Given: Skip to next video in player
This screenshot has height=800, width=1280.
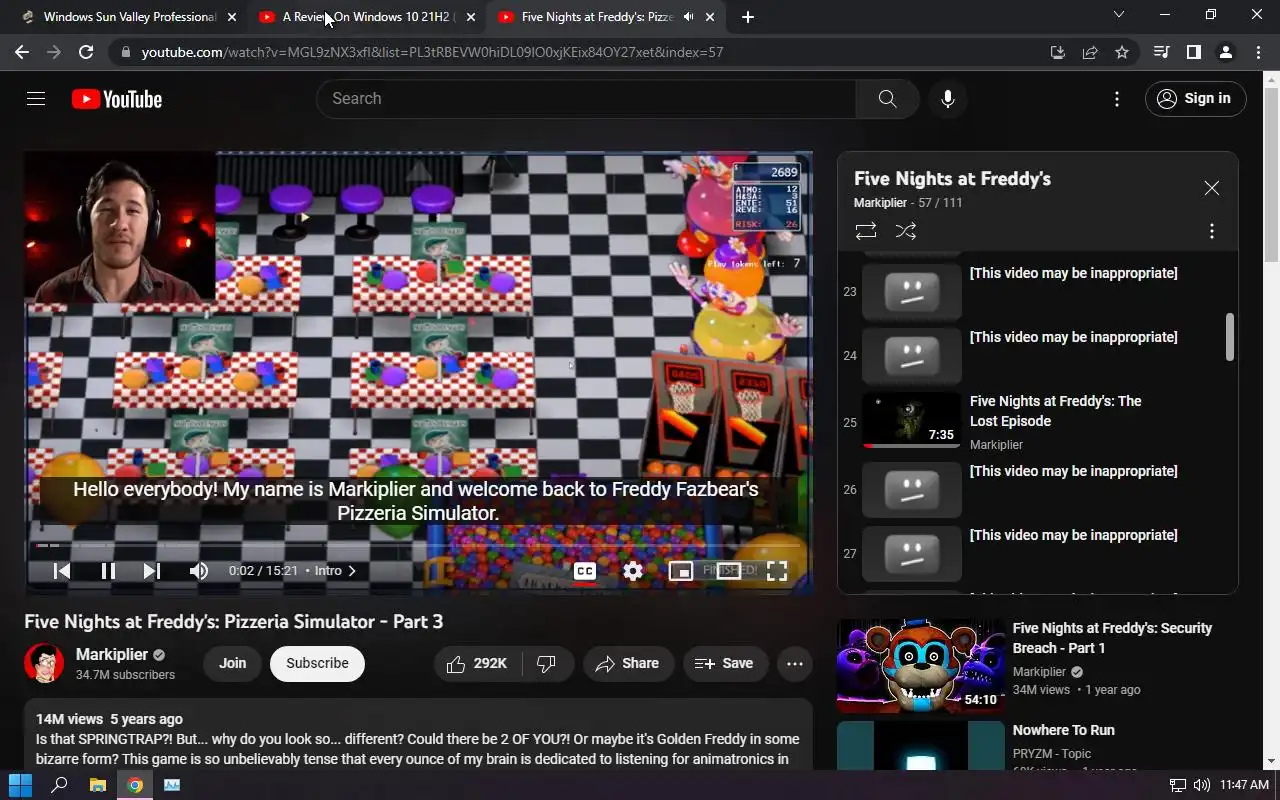Looking at the screenshot, I should pos(152,571).
